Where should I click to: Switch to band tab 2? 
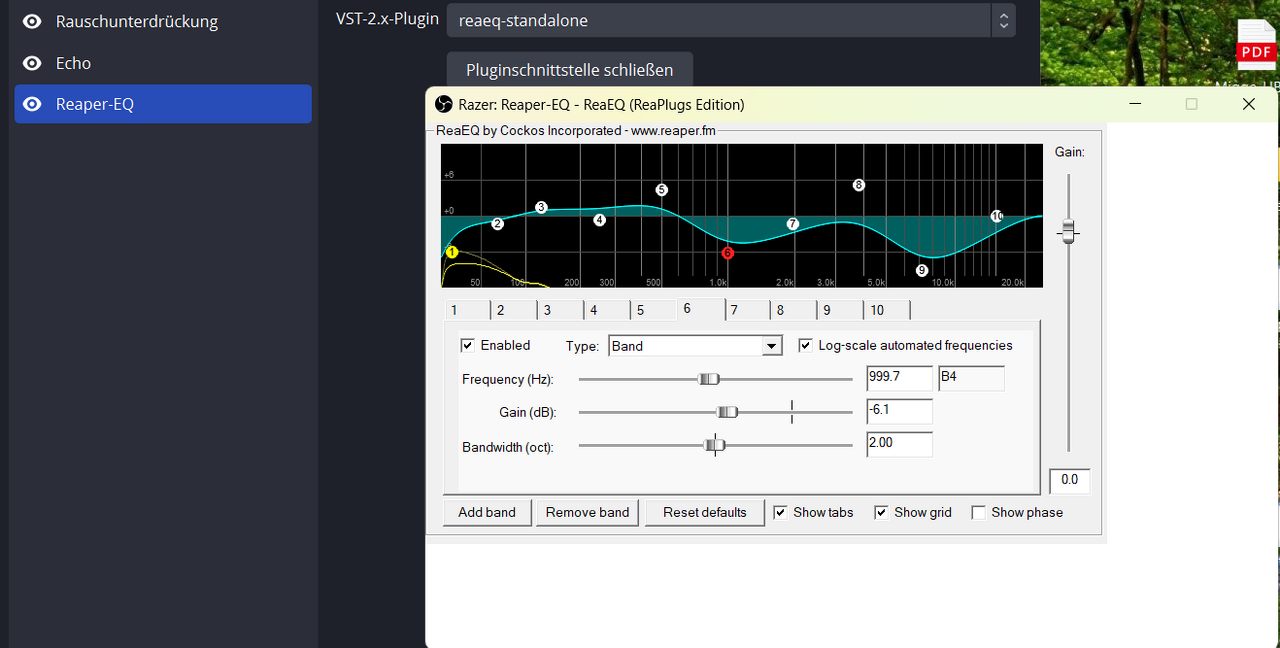click(x=512, y=310)
